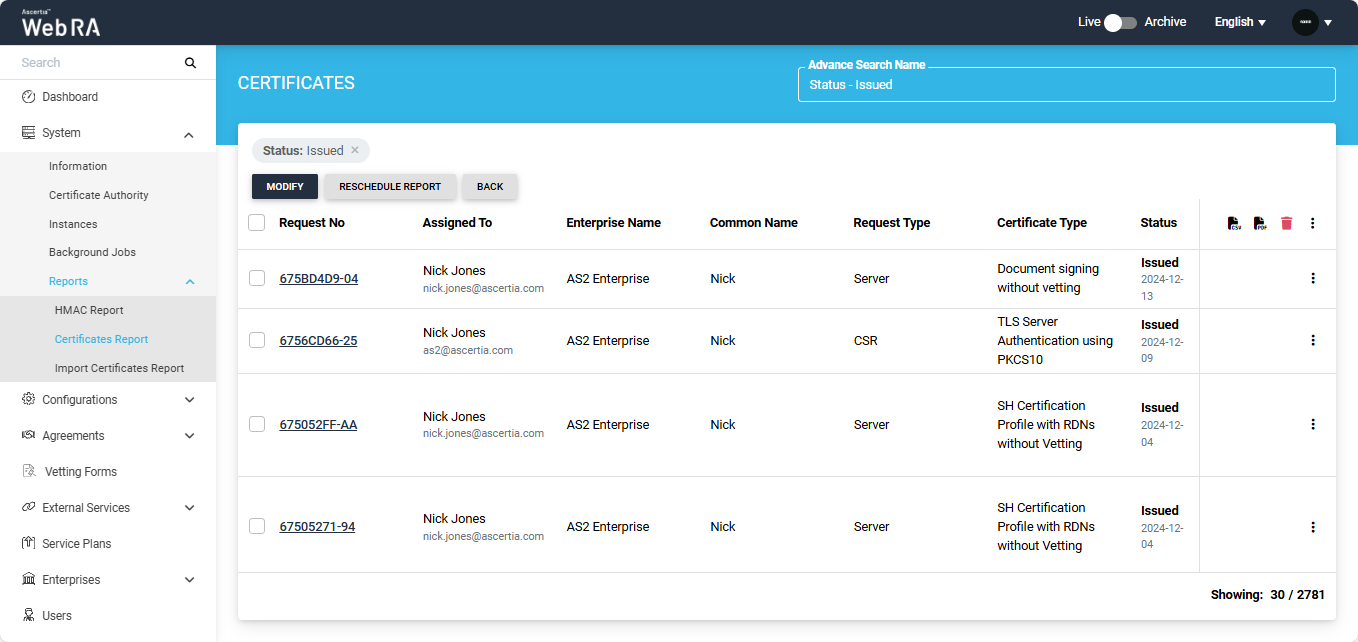This screenshot has width=1358, height=642.
Task: Open the table header three-dot menu
Action: click(x=1313, y=223)
